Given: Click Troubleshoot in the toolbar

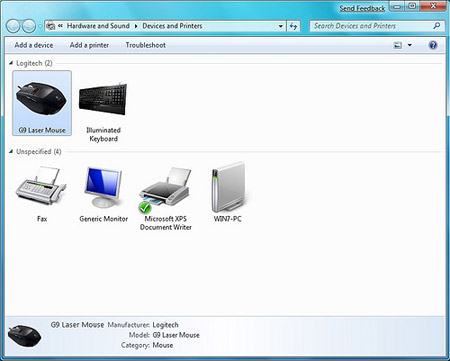Looking at the screenshot, I should point(146,45).
